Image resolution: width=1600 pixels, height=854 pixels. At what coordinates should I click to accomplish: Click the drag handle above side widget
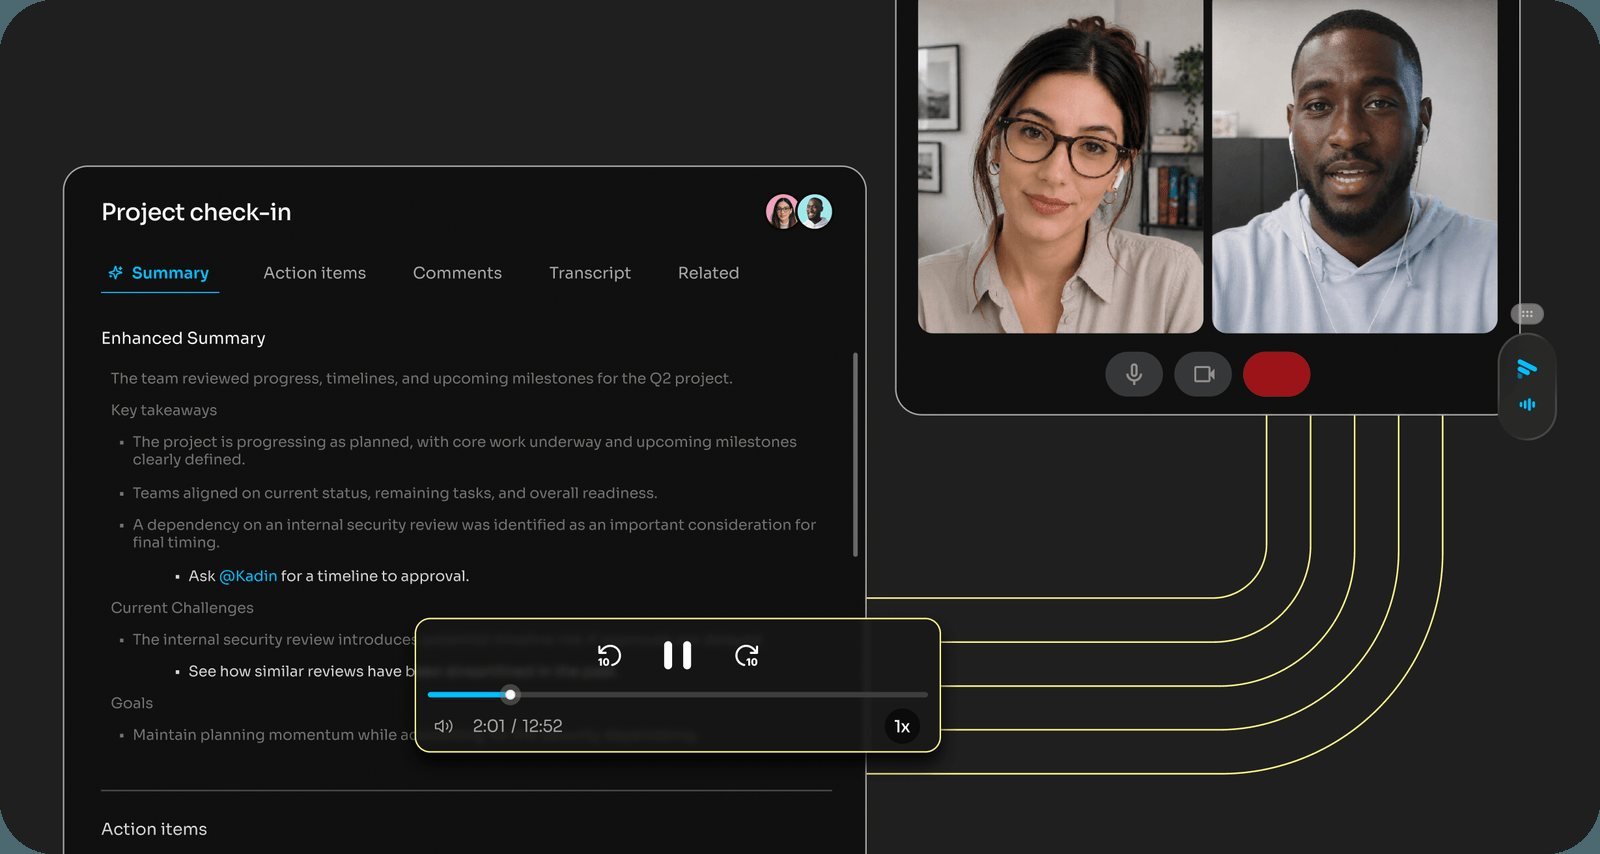tap(1527, 314)
